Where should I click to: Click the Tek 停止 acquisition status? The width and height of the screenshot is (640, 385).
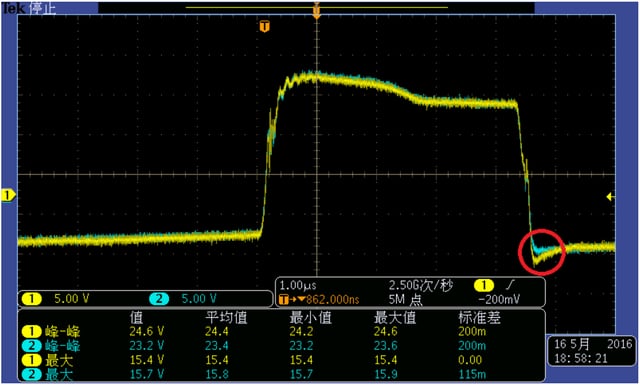point(29,7)
